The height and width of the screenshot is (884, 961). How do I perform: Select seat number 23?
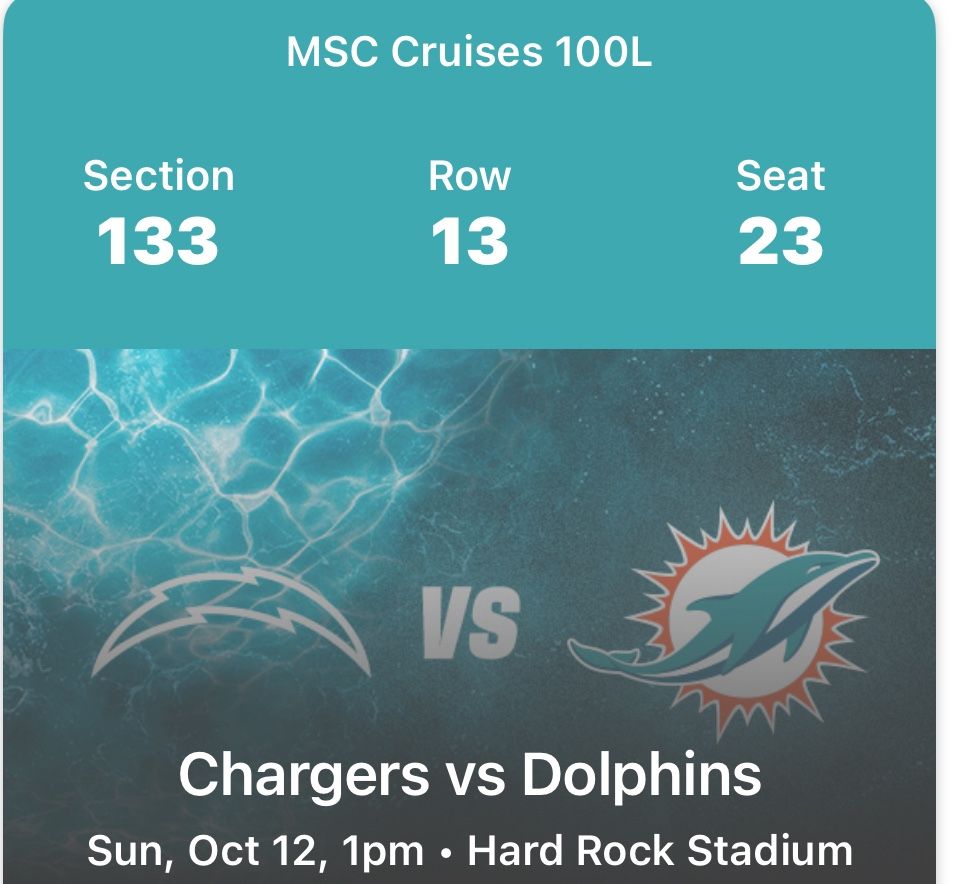[780, 242]
